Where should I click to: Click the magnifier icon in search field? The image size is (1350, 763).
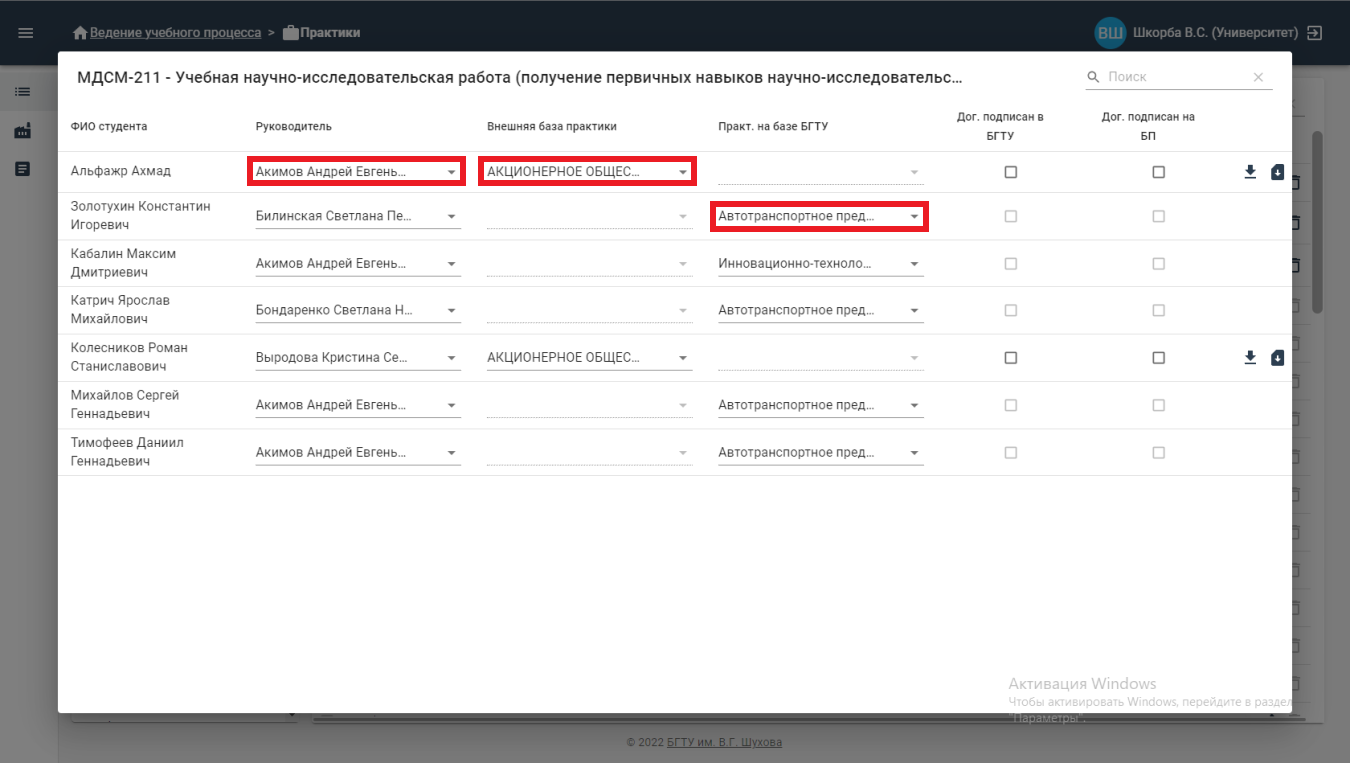[1093, 77]
